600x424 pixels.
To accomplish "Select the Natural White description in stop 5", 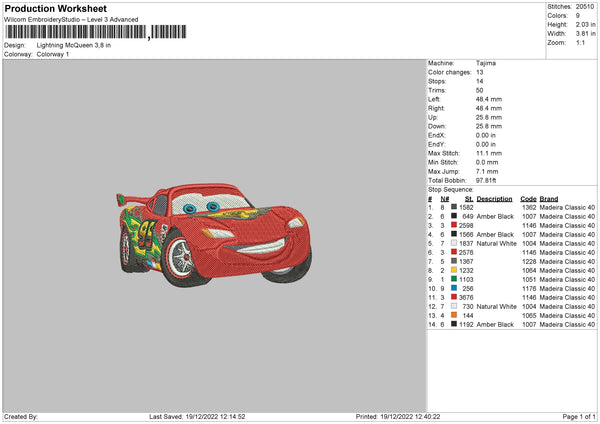I will (496, 243).
